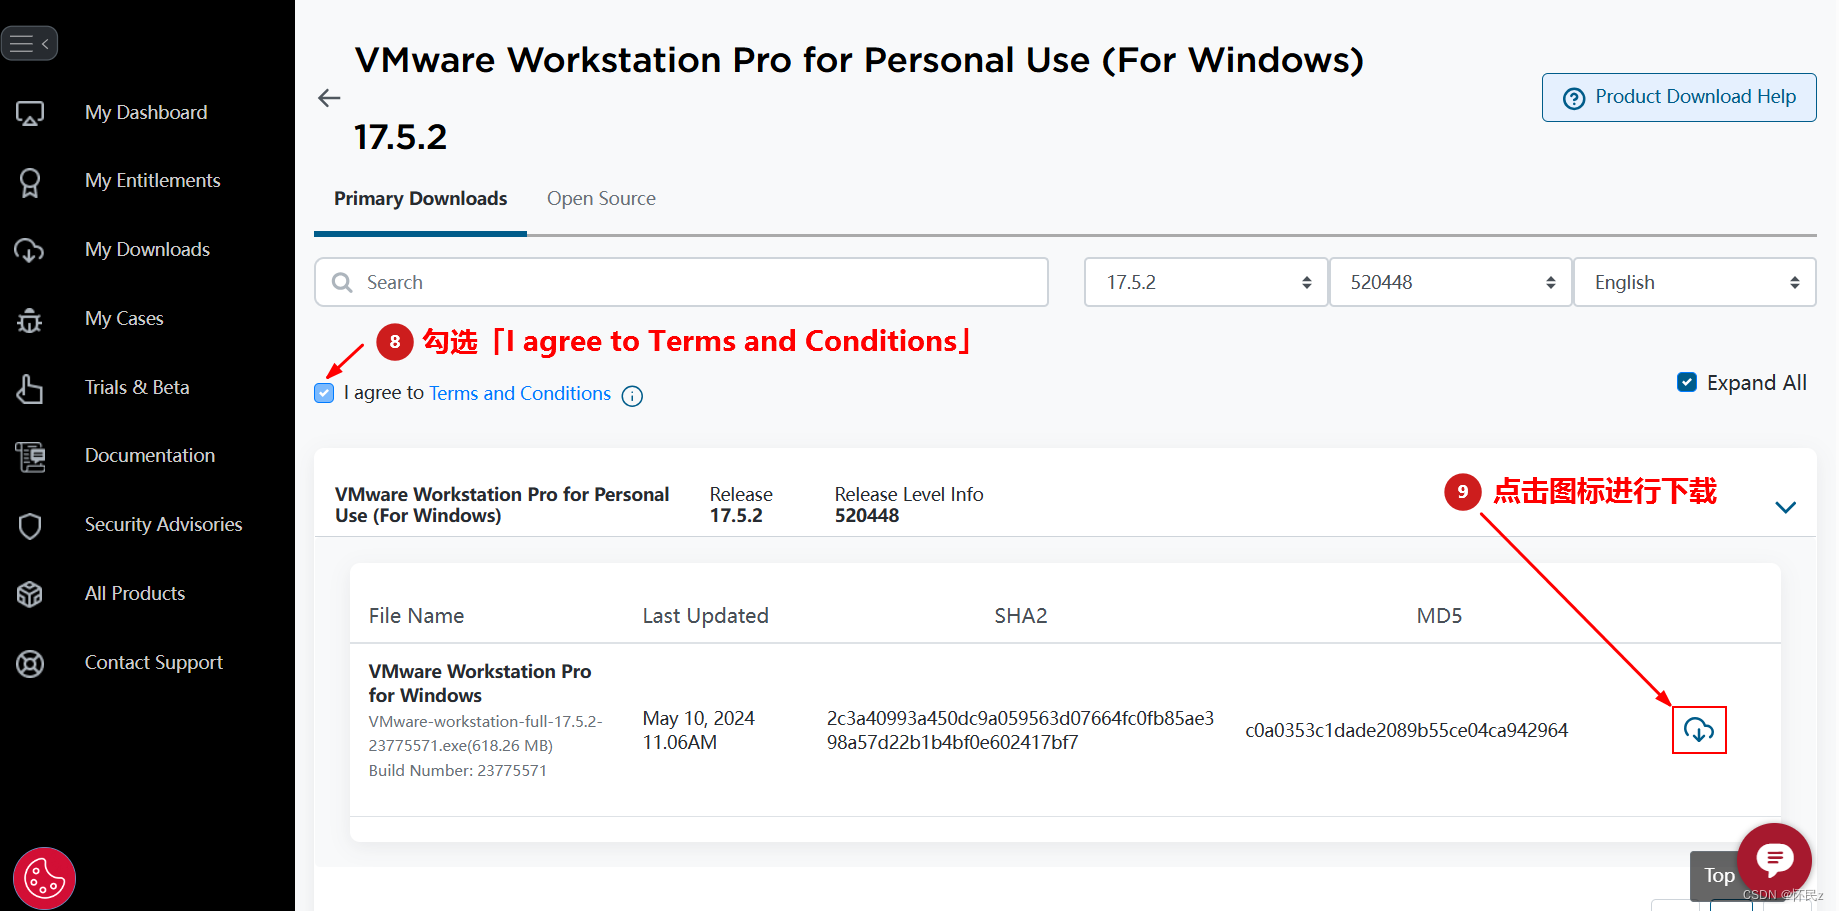Click the SHA2 hash 2c3a40993a... value
1839x911 pixels.
pos(1020,730)
